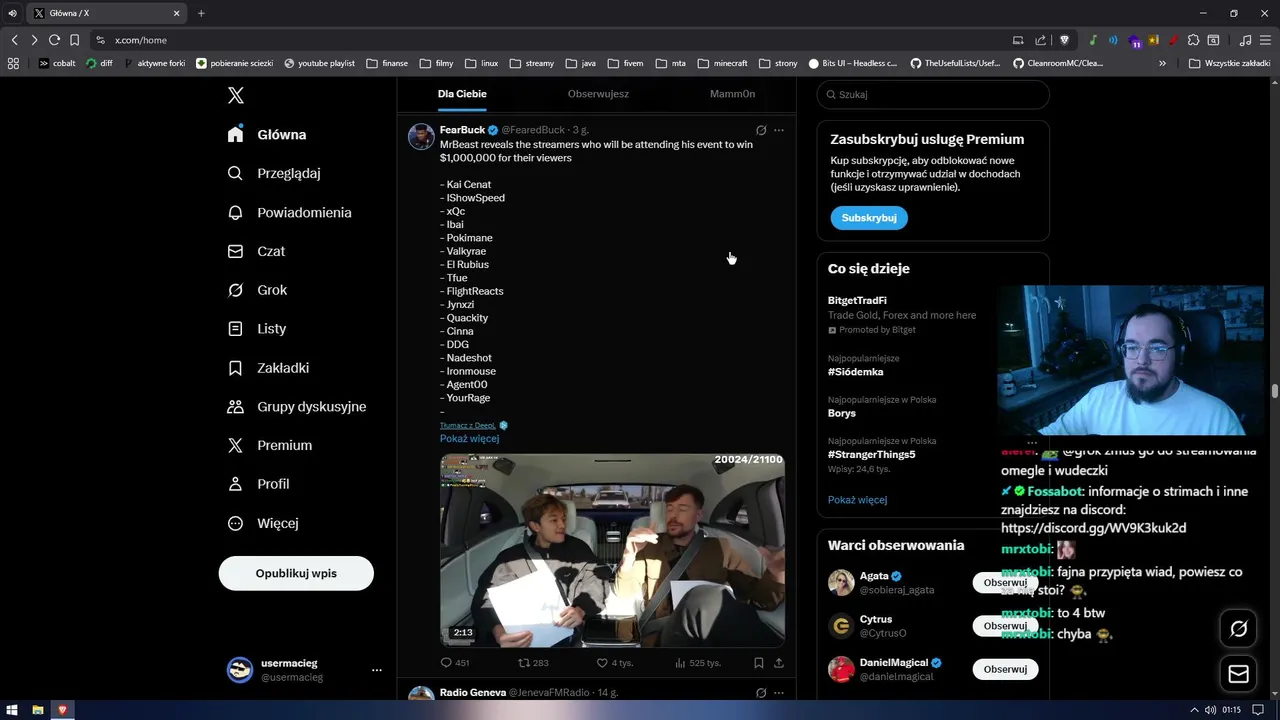
Task: Open Listy in sidebar
Action: tap(257, 328)
